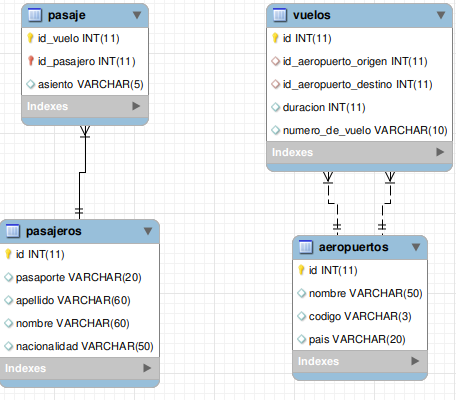Click the pasaje table icon
Image resolution: width=456 pixels, height=400 pixels.
pos(35,15)
